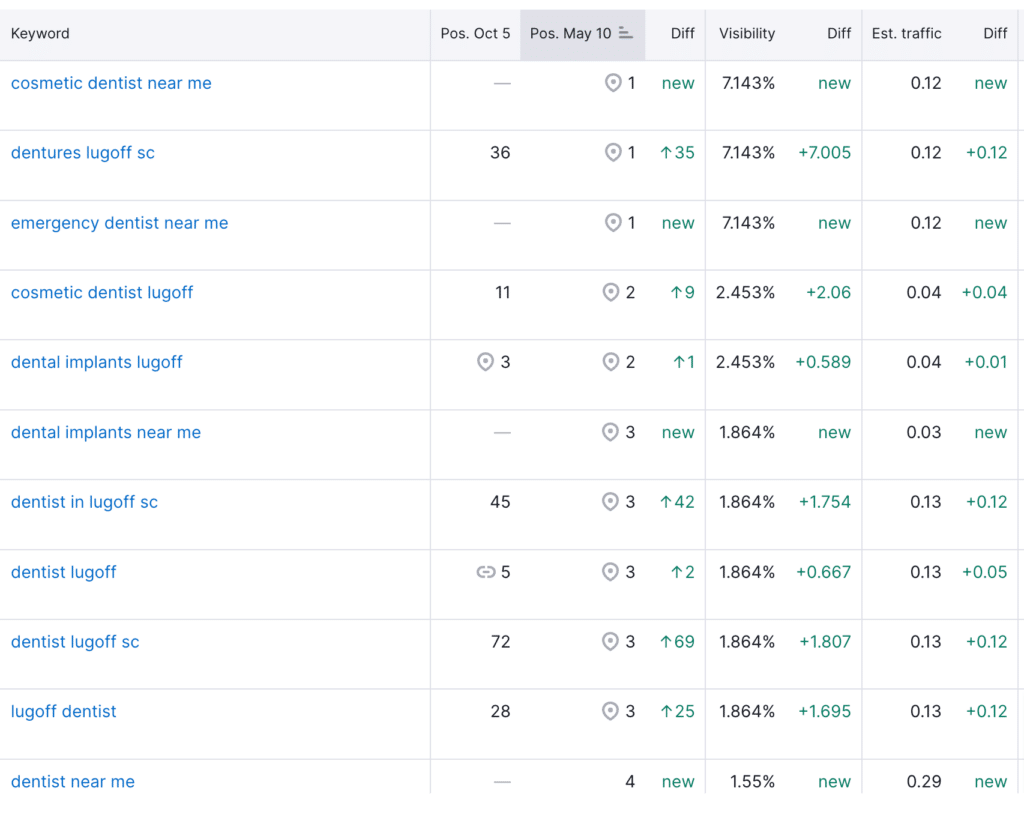Sort by Keyword column header
This screenshot has height=833, width=1024.
click(40, 33)
